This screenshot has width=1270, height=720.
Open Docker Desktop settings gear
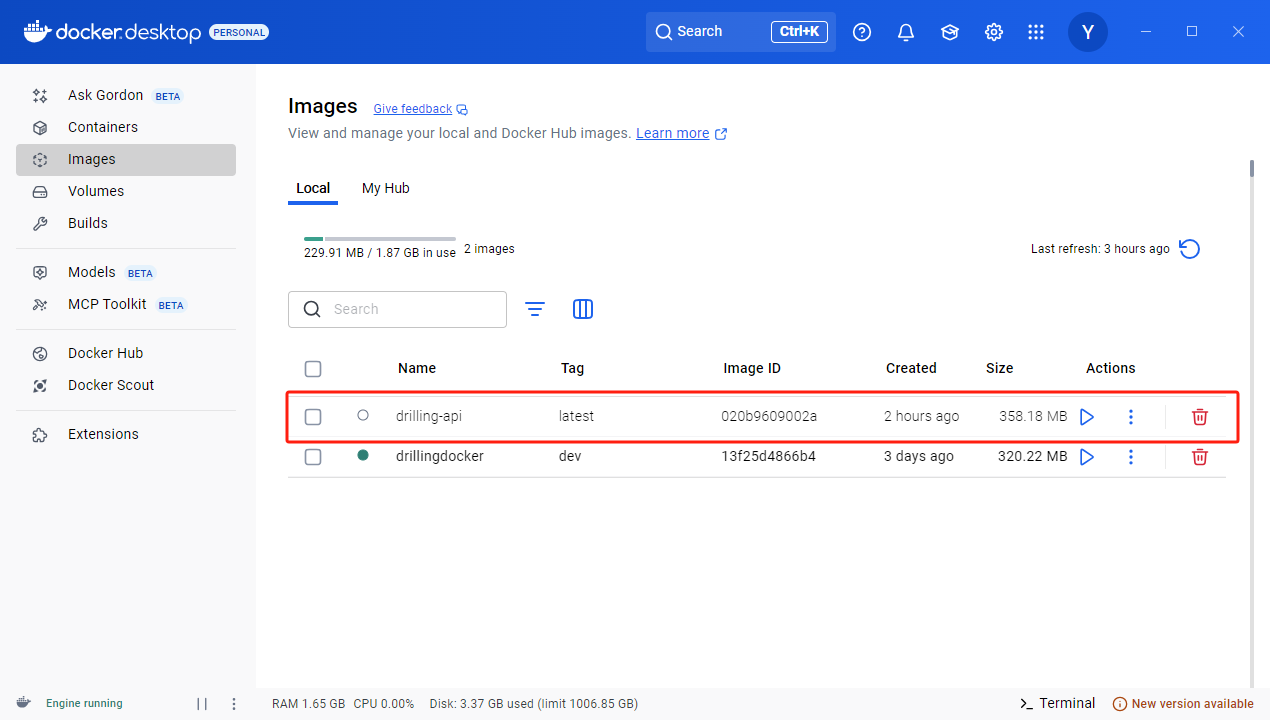point(993,32)
